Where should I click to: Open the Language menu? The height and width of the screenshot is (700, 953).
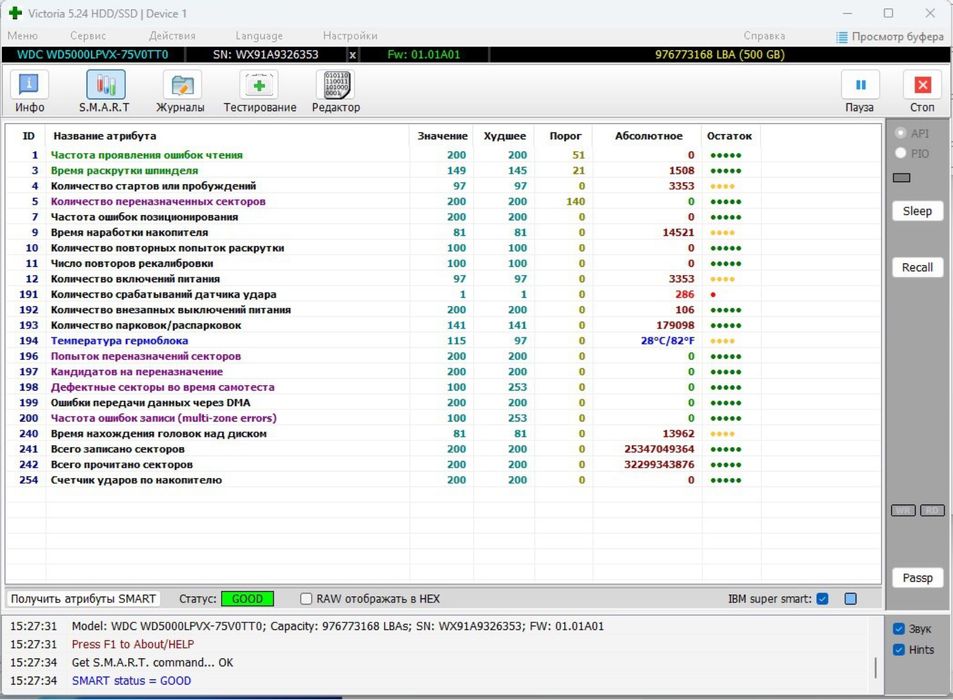[259, 36]
